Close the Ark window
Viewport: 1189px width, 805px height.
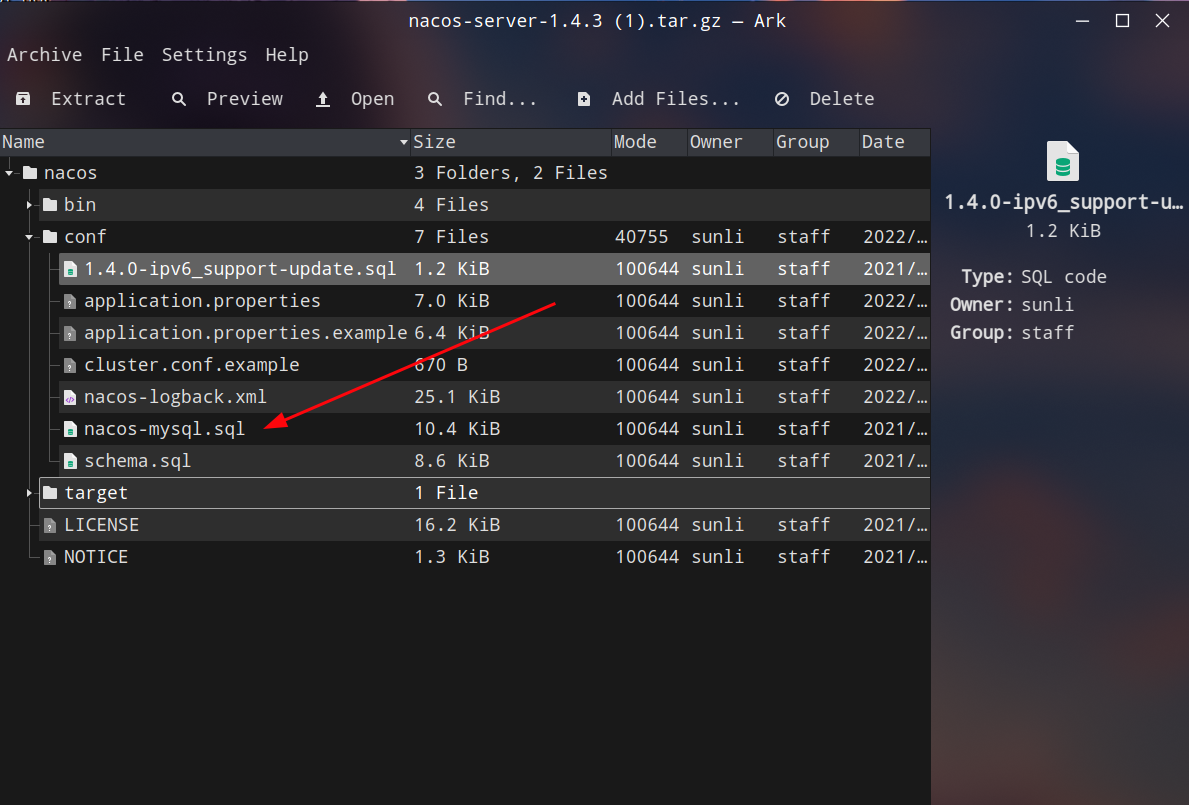[x=1162, y=21]
